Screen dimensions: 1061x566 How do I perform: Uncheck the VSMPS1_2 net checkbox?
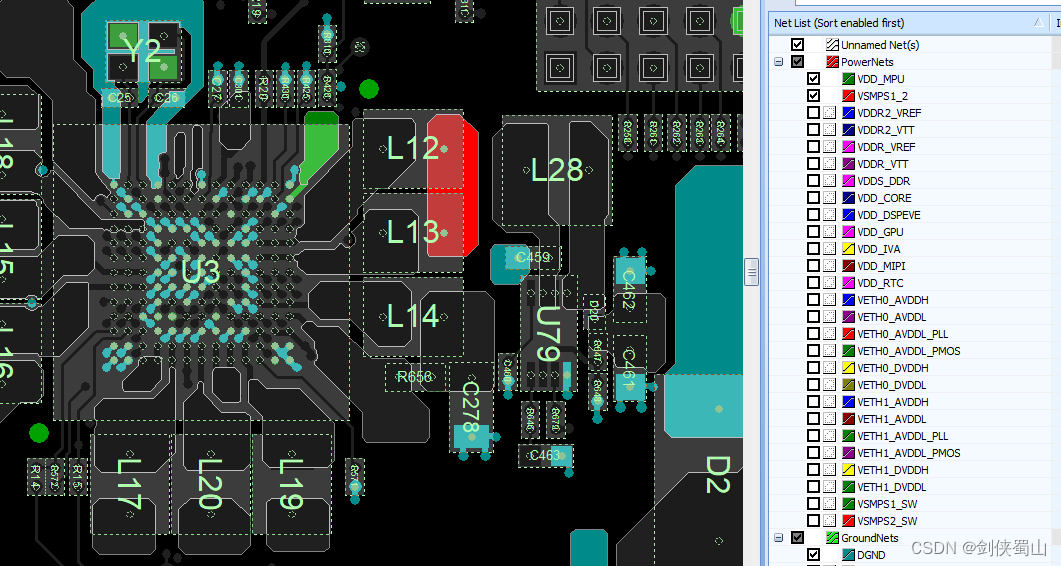point(813,95)
